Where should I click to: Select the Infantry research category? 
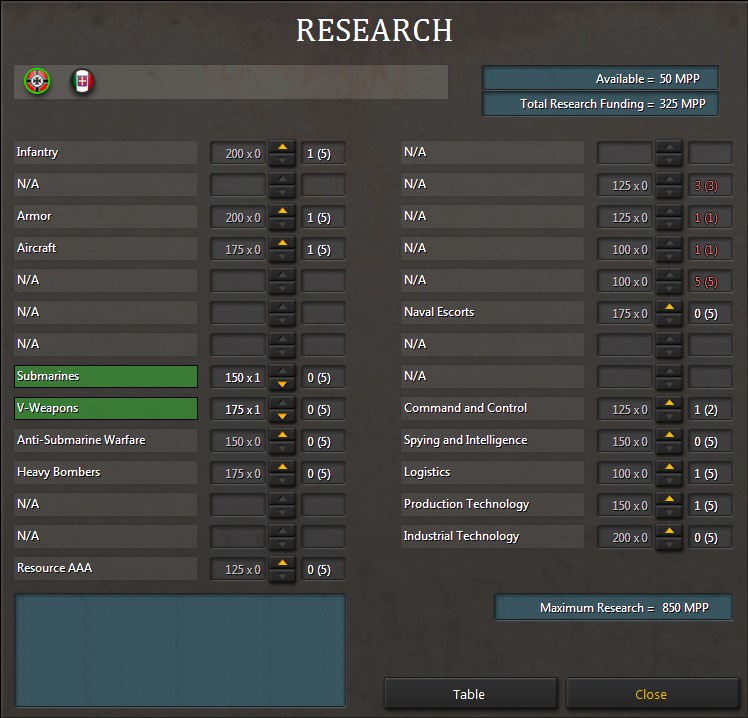[x=105, y=153]
